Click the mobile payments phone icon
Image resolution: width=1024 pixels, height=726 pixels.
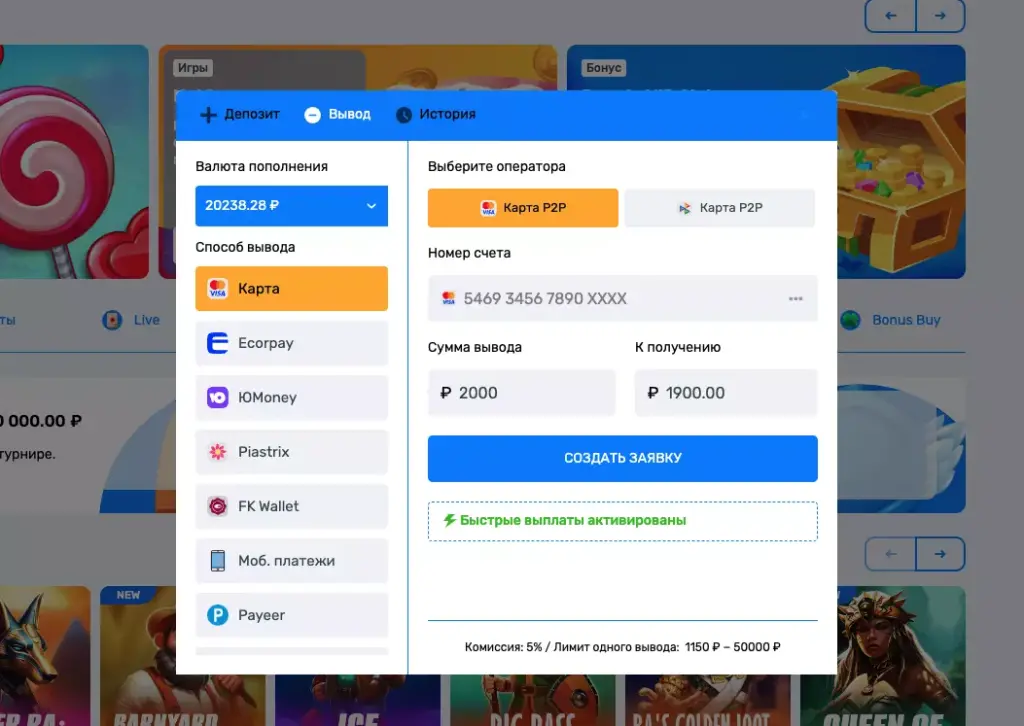[217, 561]
